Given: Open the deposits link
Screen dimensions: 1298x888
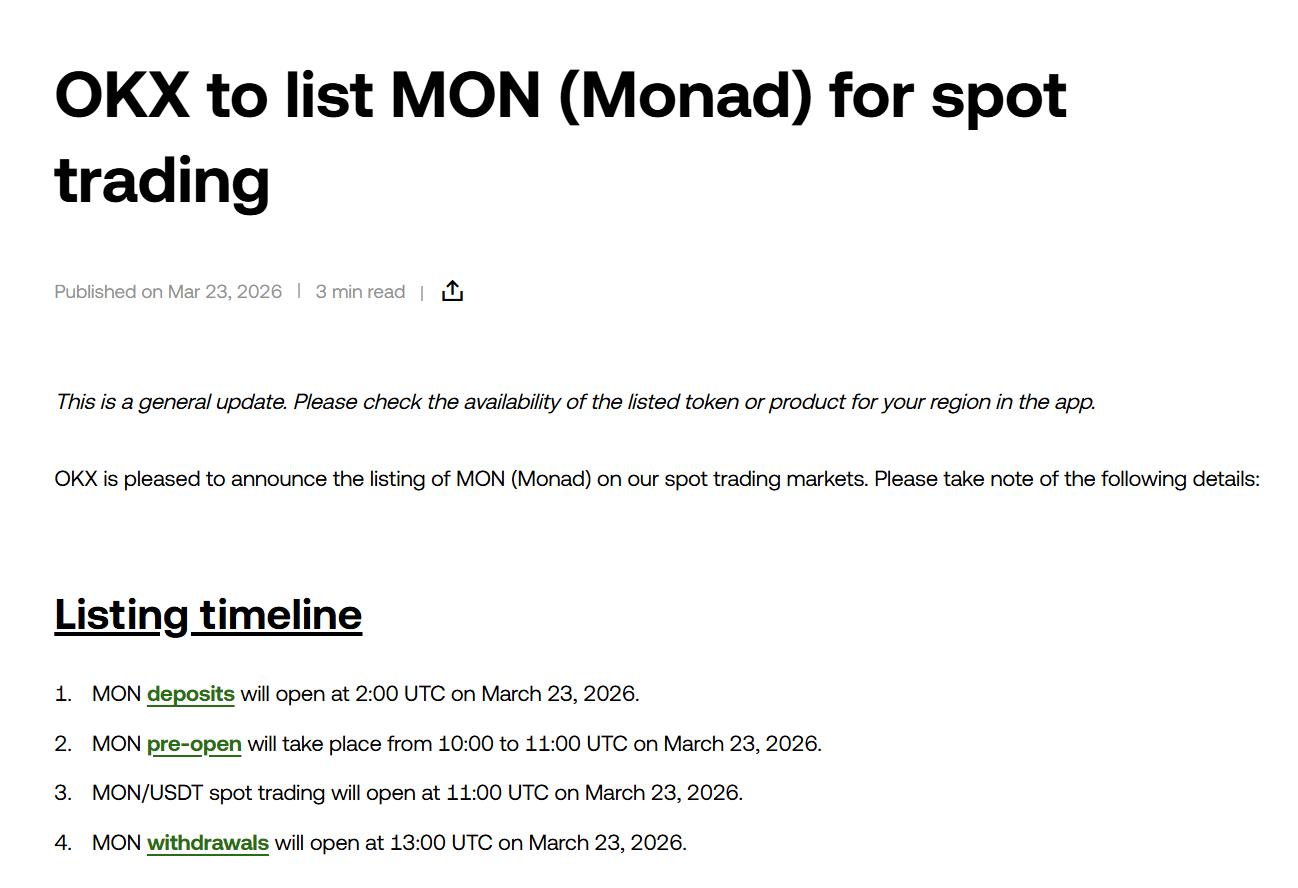Looking at the screenshot, I should tap(190, 694).
